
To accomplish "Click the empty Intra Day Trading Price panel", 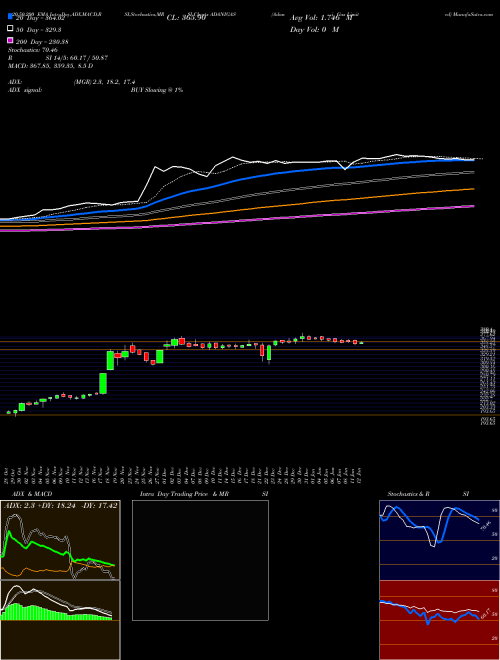I will [200, 560].
